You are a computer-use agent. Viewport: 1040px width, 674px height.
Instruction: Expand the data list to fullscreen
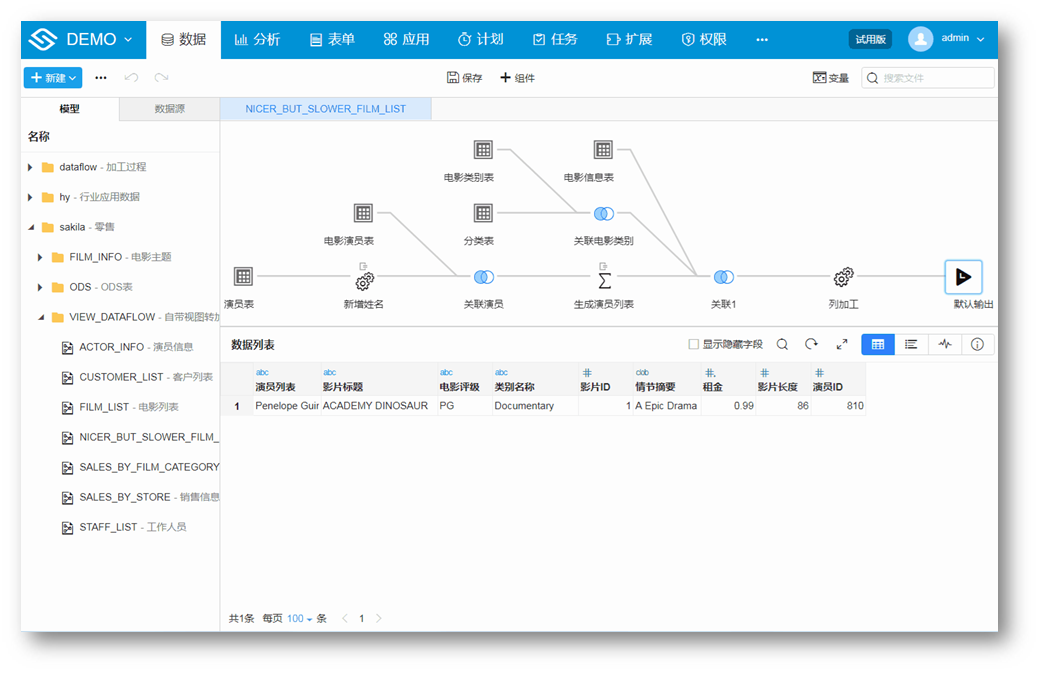[842, 344]
